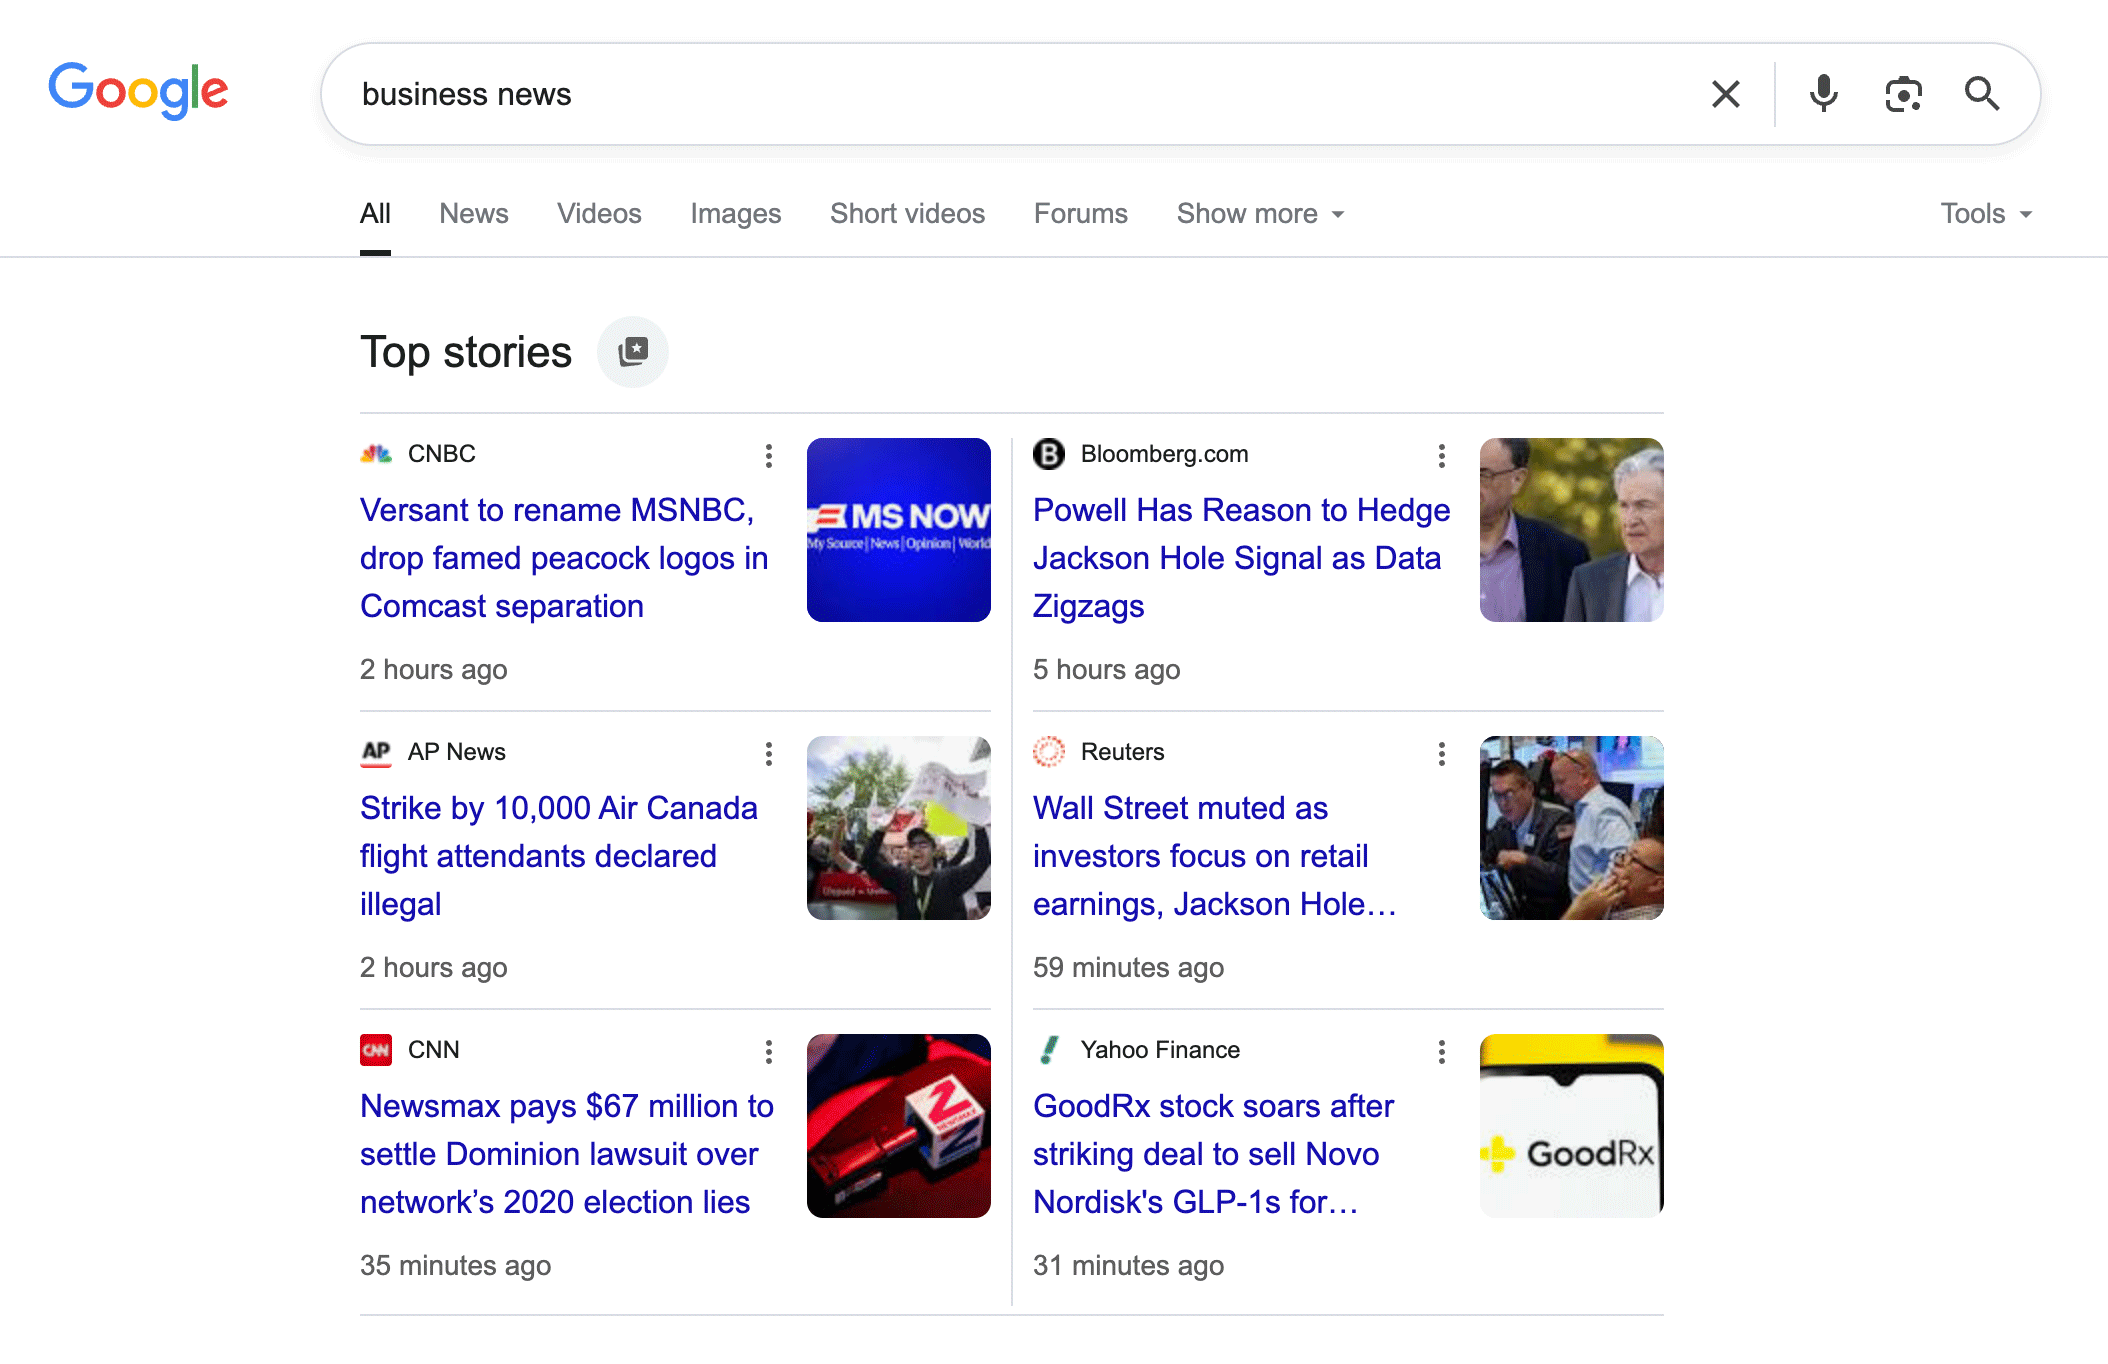The width and height of the screenshot is (2108, 1364).
Task: Switch to the Images tab
Action: [x=735, y=213]
